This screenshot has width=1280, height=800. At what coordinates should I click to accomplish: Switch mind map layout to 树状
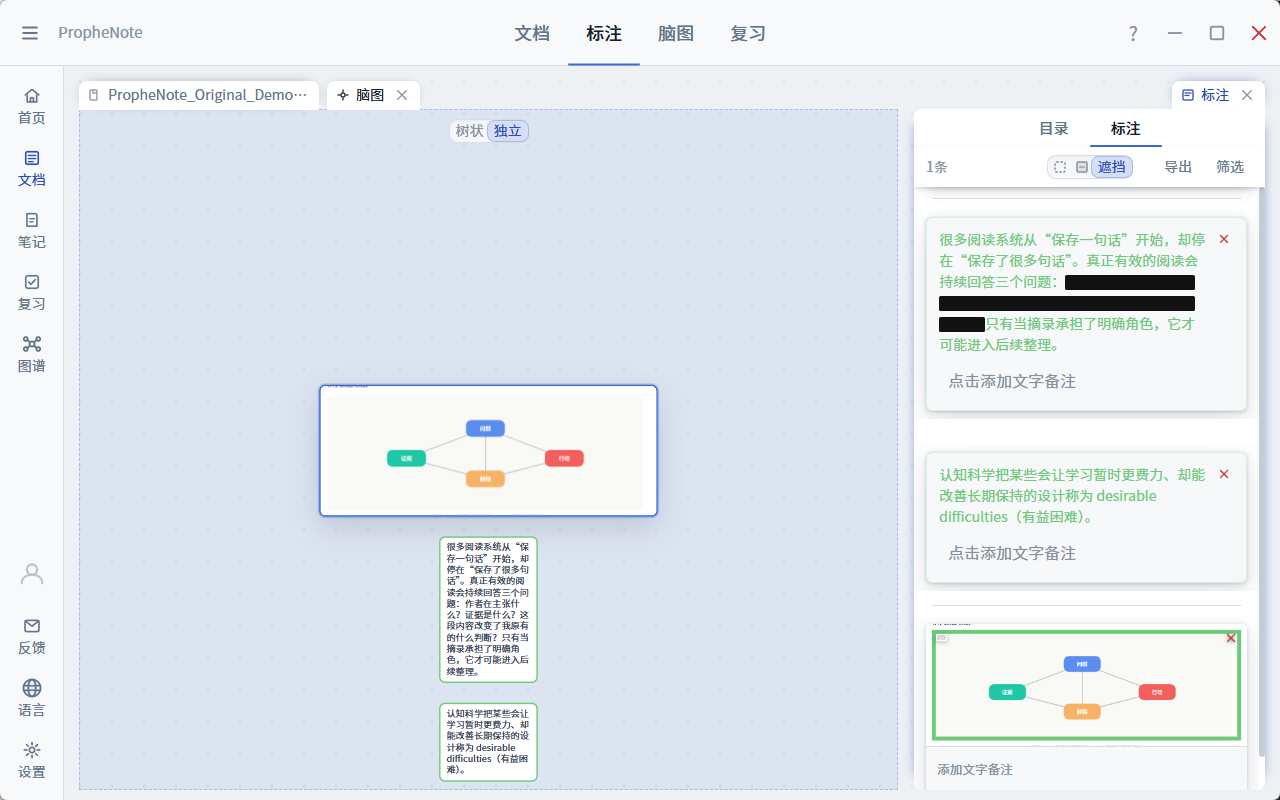coord(470,131)
